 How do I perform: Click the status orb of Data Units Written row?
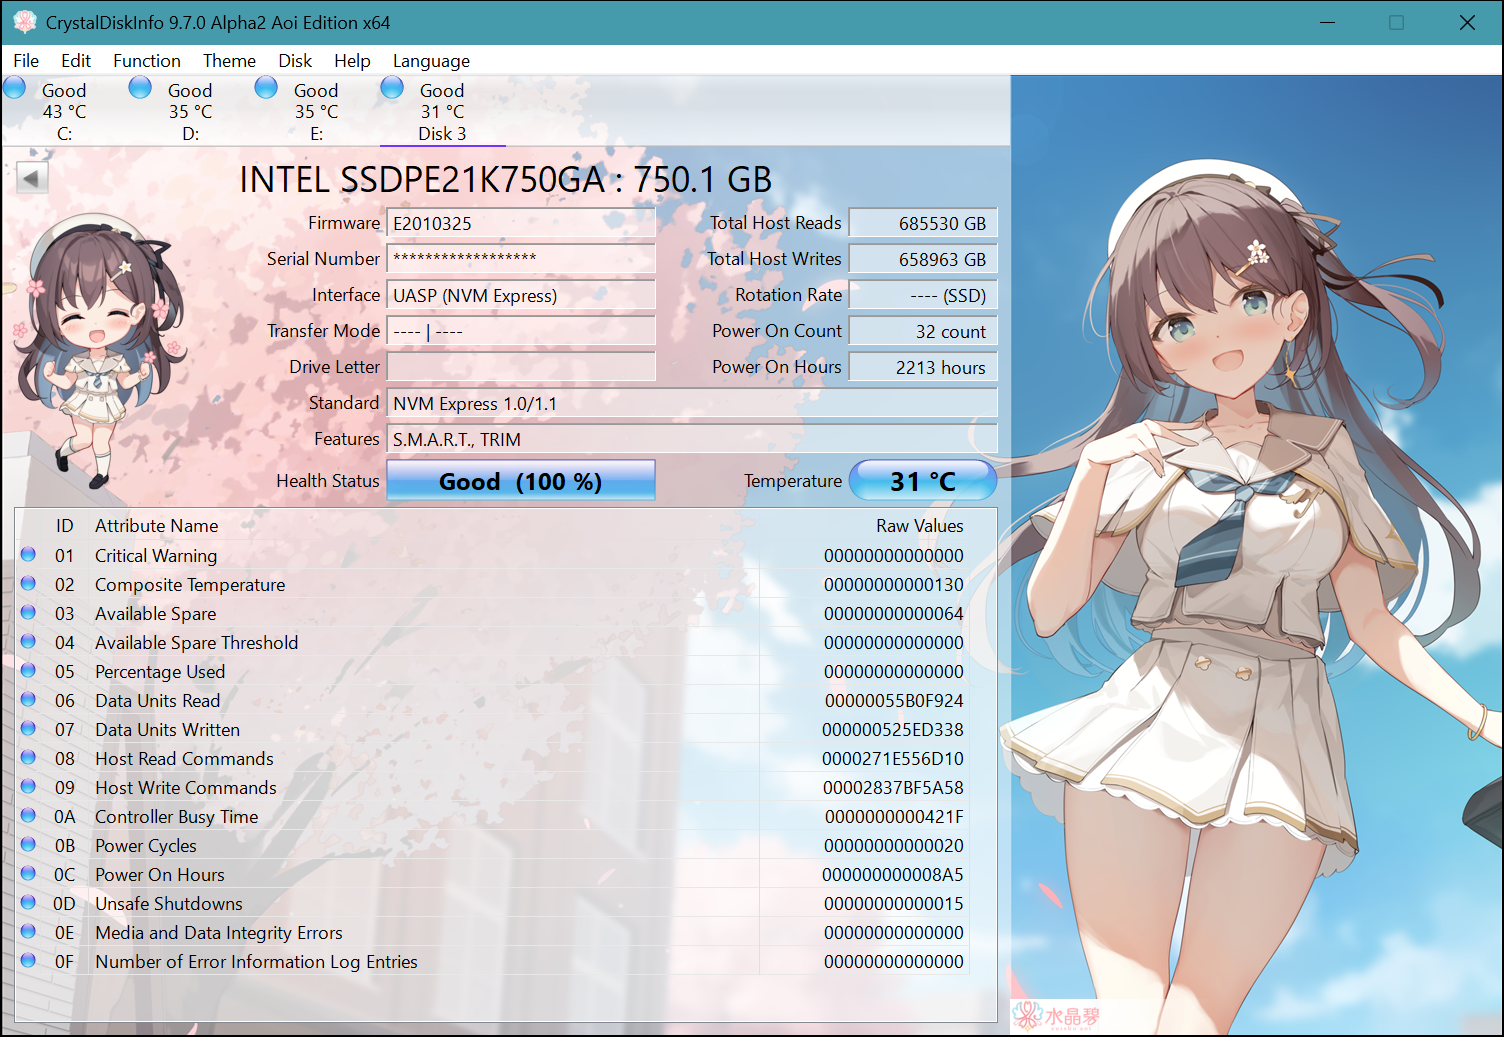28,728
